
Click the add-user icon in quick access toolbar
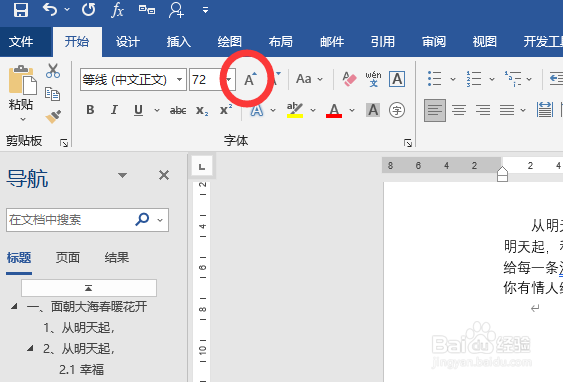[x=176, y=10]
